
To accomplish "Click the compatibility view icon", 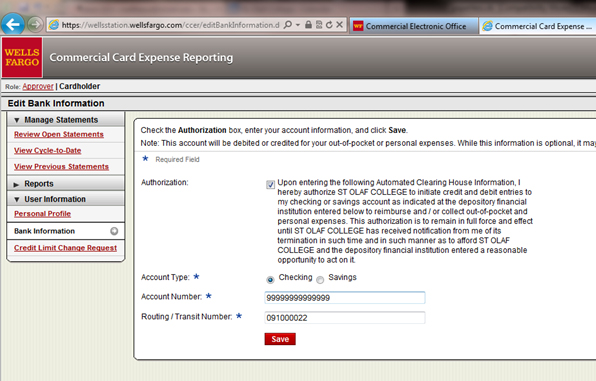I will (319, 25).
